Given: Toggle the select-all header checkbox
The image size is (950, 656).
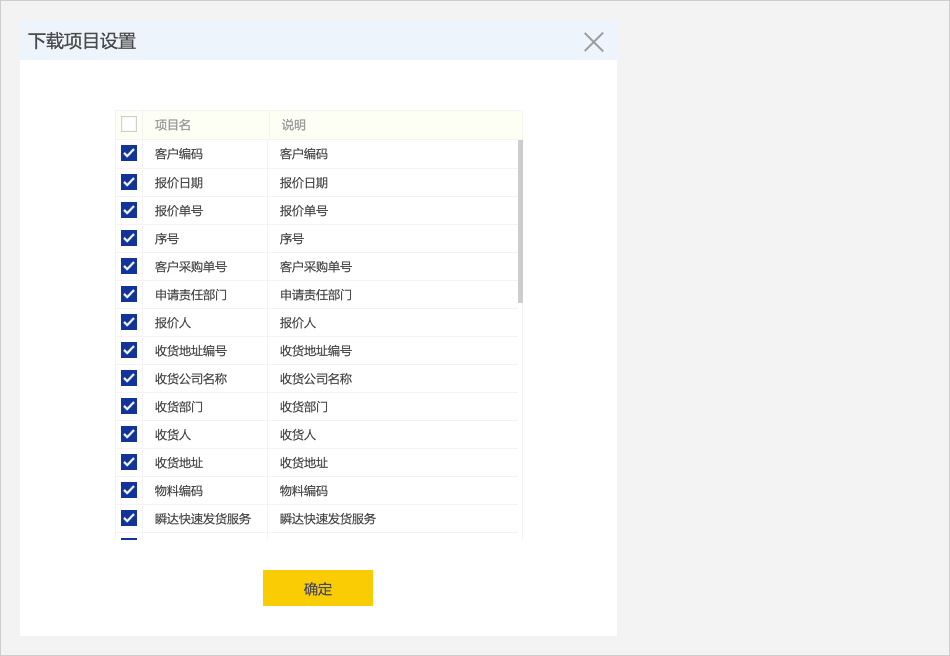Looking at the screenshot, I should point(129,124).
